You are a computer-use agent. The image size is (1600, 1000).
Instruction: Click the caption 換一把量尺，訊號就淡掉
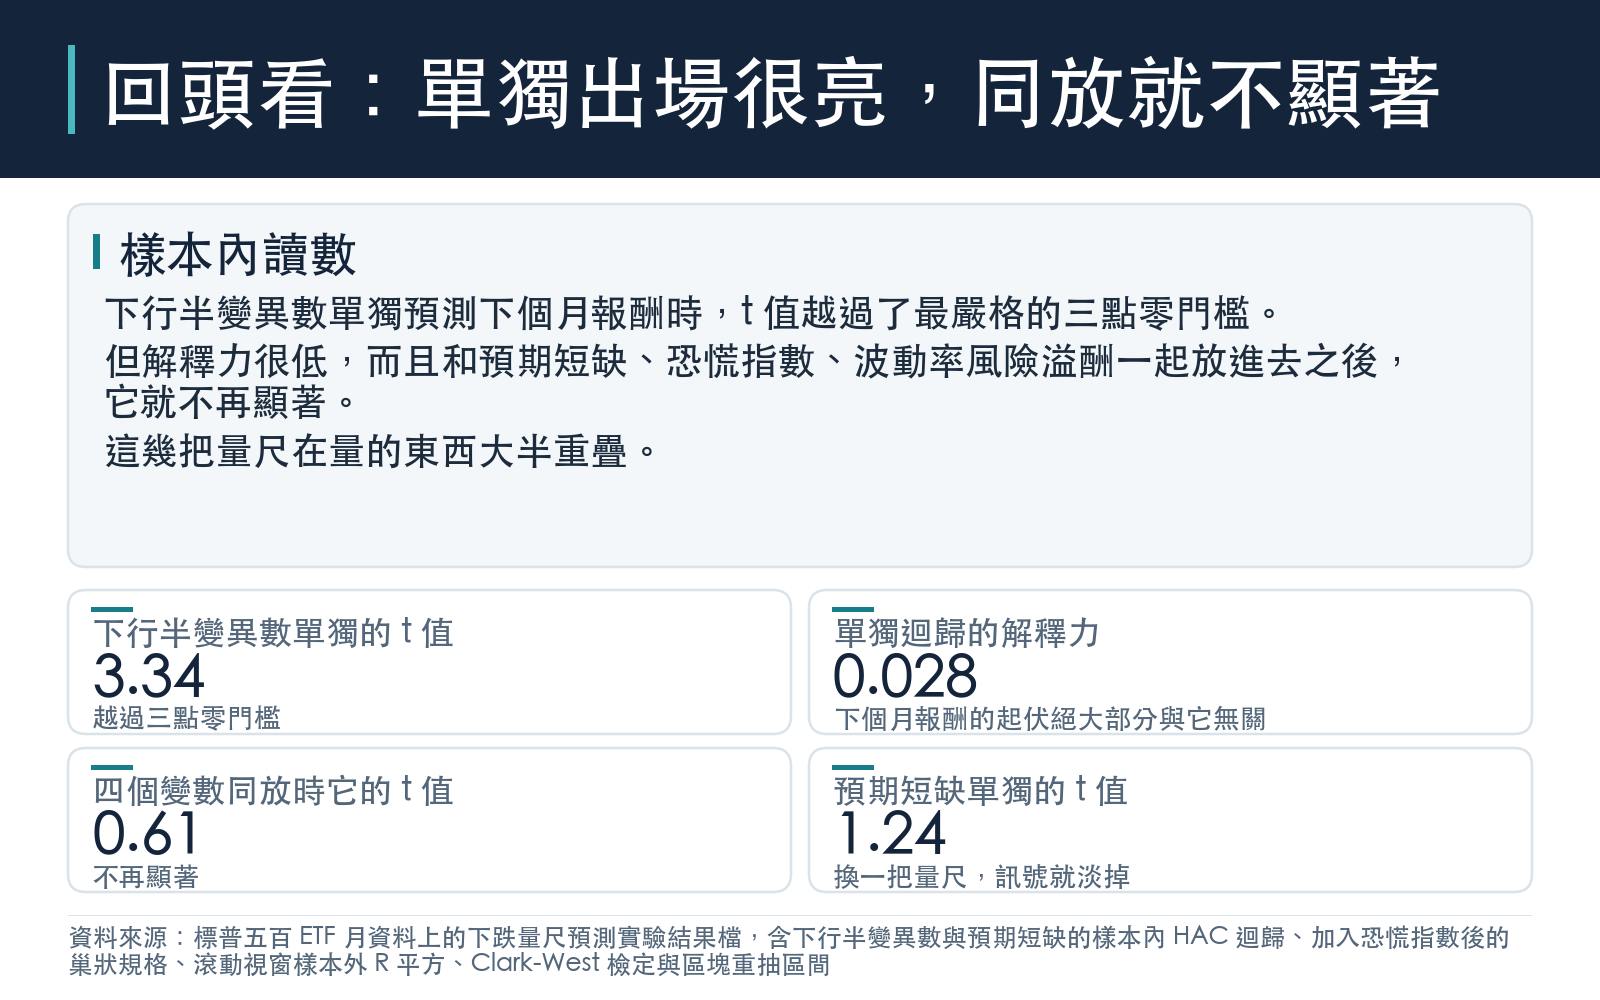[x=982, y=876]
